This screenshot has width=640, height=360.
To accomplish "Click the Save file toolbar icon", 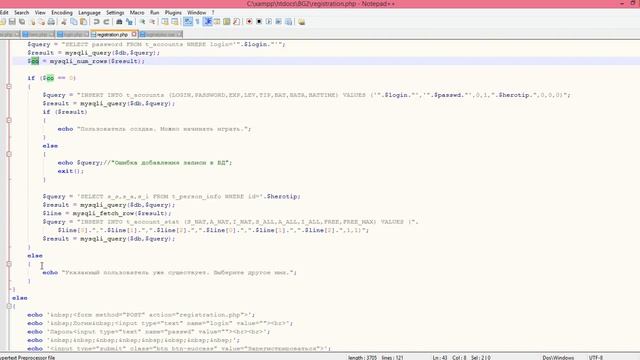I will tap(12, 22).
